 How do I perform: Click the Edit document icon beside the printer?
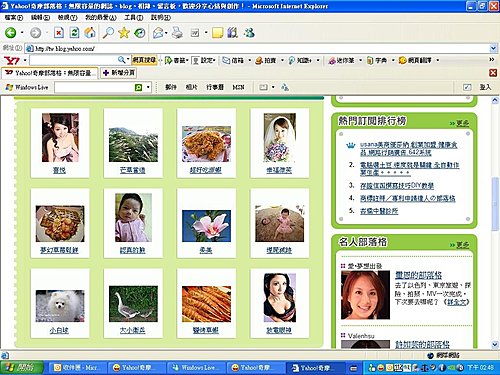coord(195,33)
